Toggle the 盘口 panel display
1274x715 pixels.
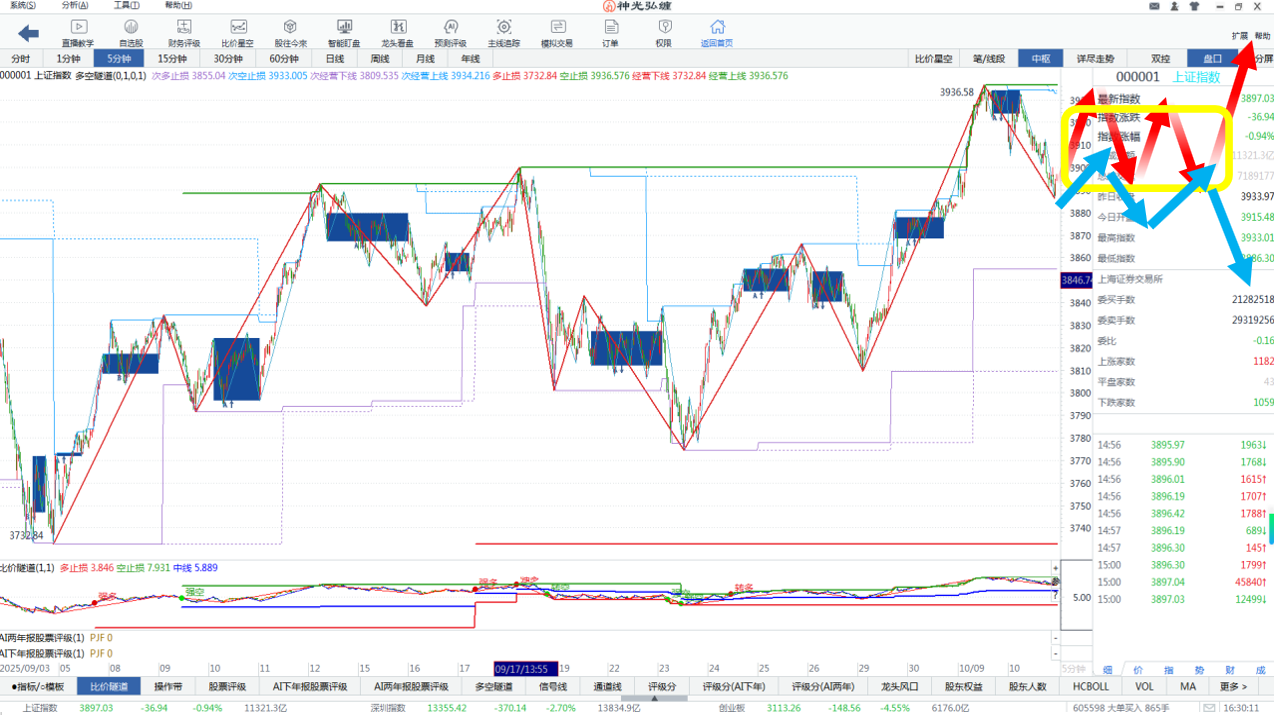1212,59
